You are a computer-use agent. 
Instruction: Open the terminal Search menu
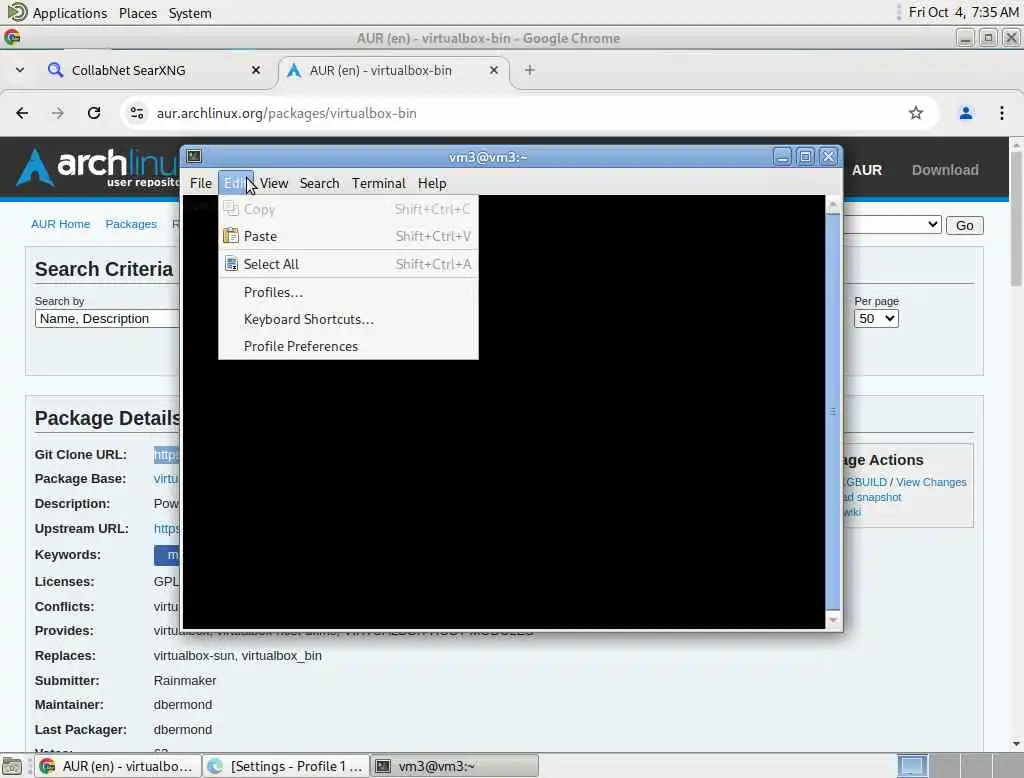point(319,183)
